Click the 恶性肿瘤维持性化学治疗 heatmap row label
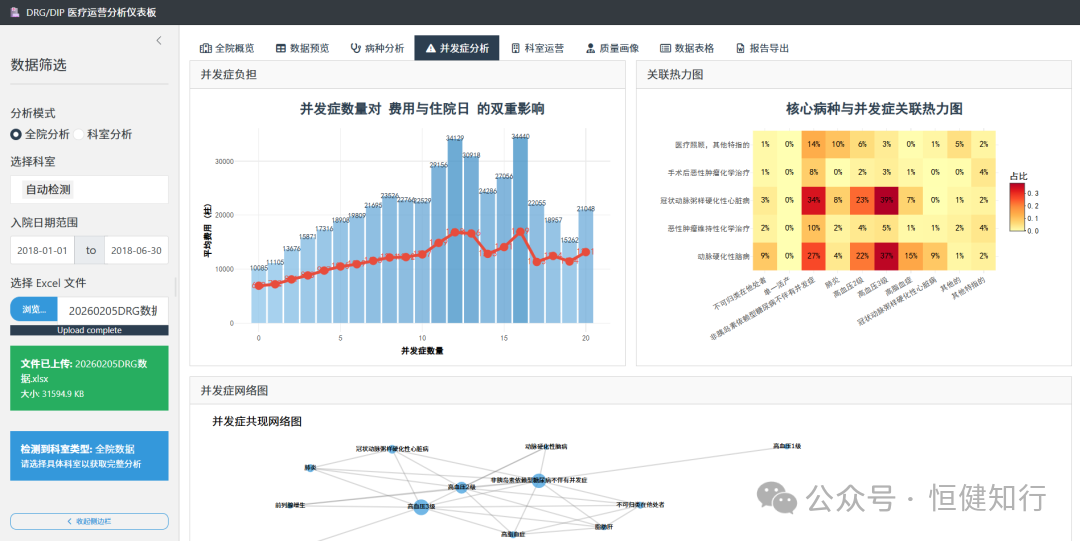Screen dimensions: 1080x541 (x=708, y=228)
